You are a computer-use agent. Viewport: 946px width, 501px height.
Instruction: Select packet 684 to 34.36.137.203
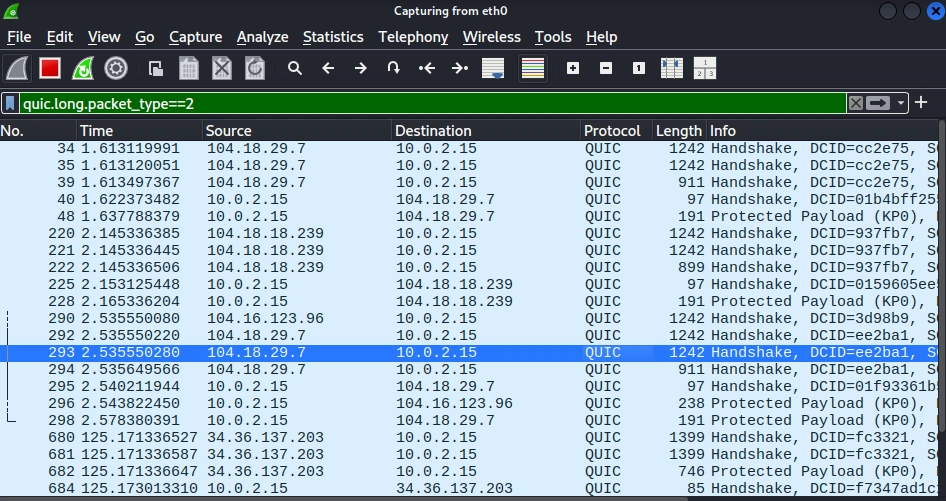pos(469,488)
